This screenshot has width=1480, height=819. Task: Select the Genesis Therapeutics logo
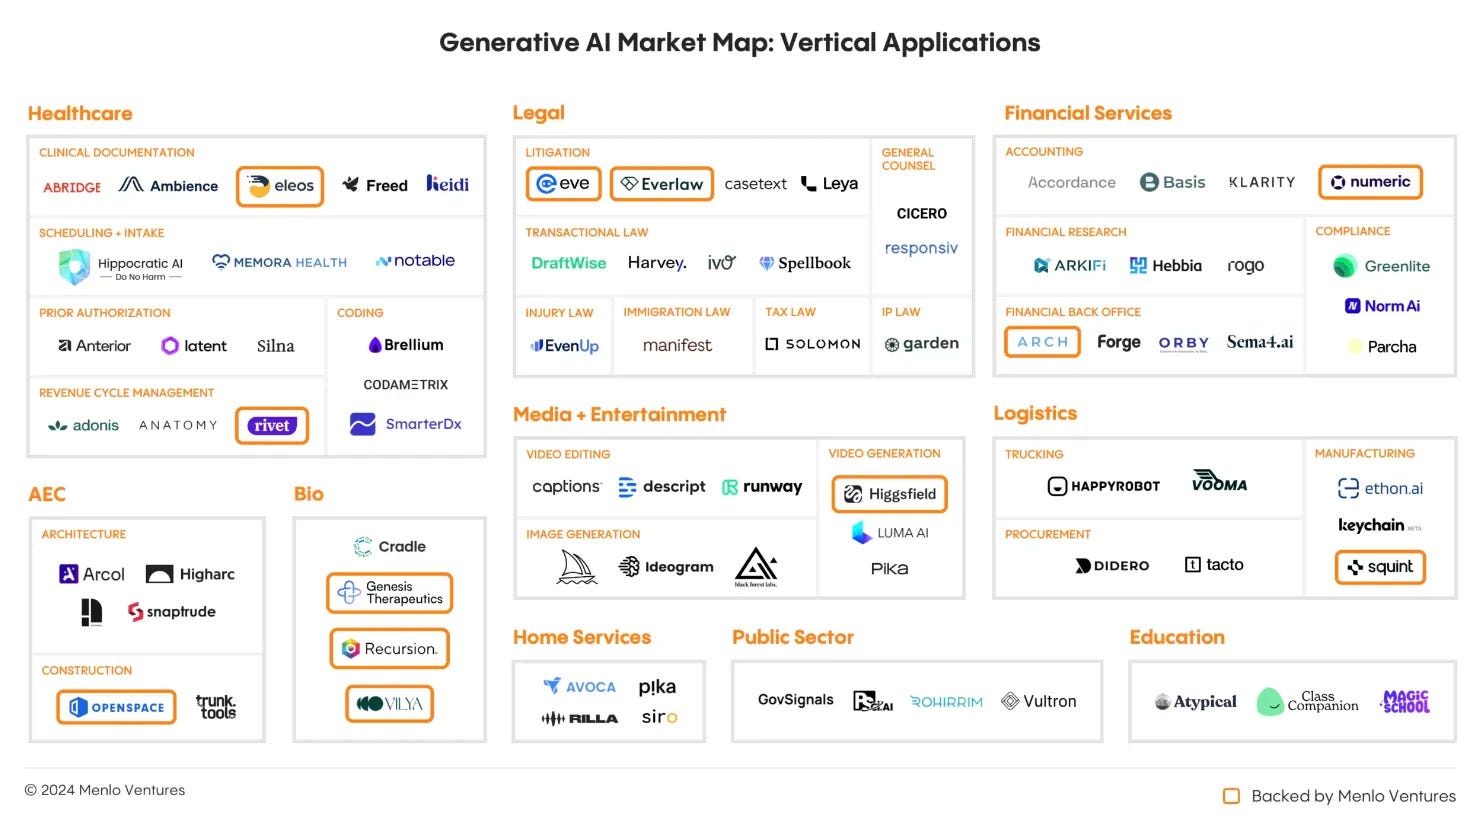tap(390, 593)
